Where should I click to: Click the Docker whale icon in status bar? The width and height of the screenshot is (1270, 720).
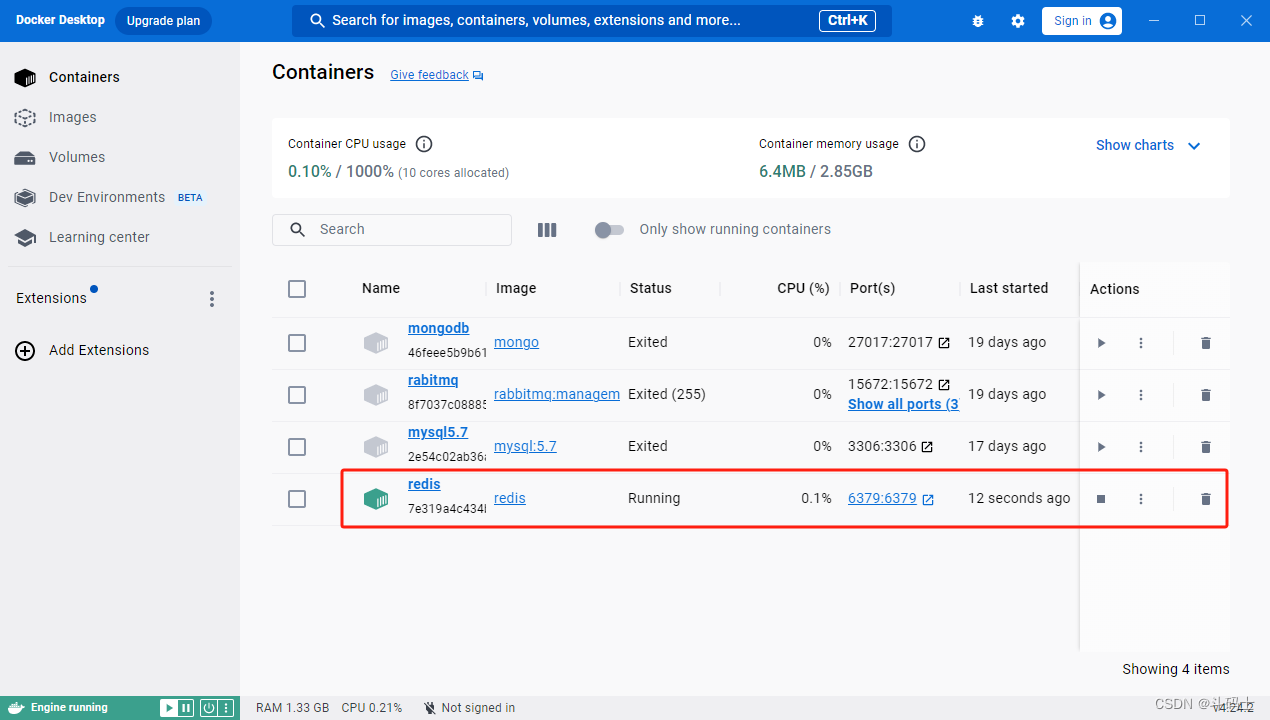pos(15,708)
